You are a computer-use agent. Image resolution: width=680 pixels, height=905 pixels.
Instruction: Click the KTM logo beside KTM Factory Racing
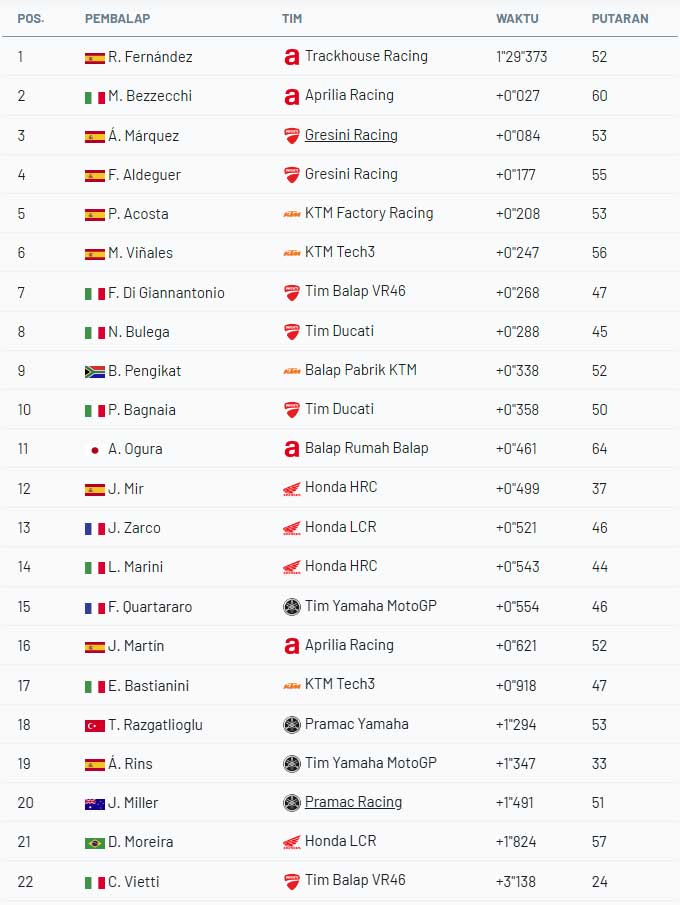tap(292, 214)
